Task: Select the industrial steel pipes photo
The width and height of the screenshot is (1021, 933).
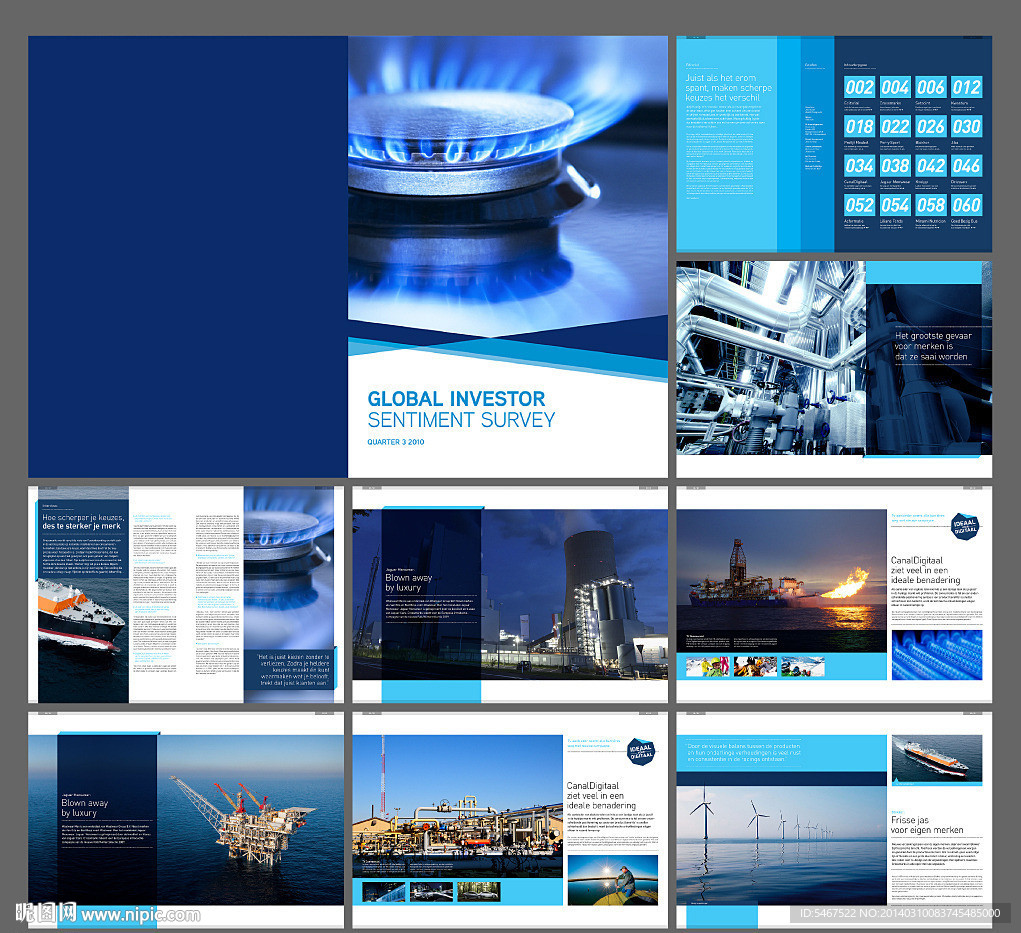Action: coord(771,357)
